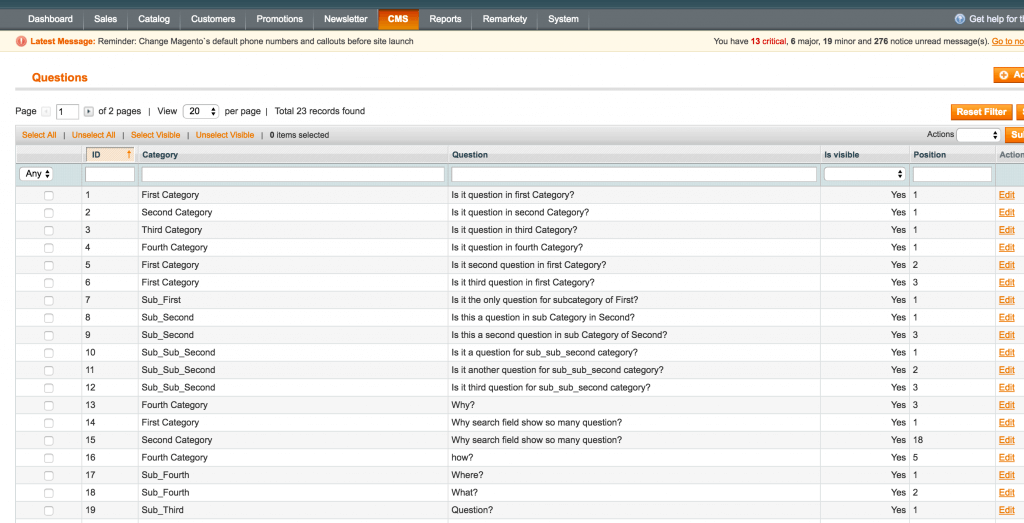Edit the question with ID 10
Viewport: 1024px width, 523px height.
tap(1006, 353)
